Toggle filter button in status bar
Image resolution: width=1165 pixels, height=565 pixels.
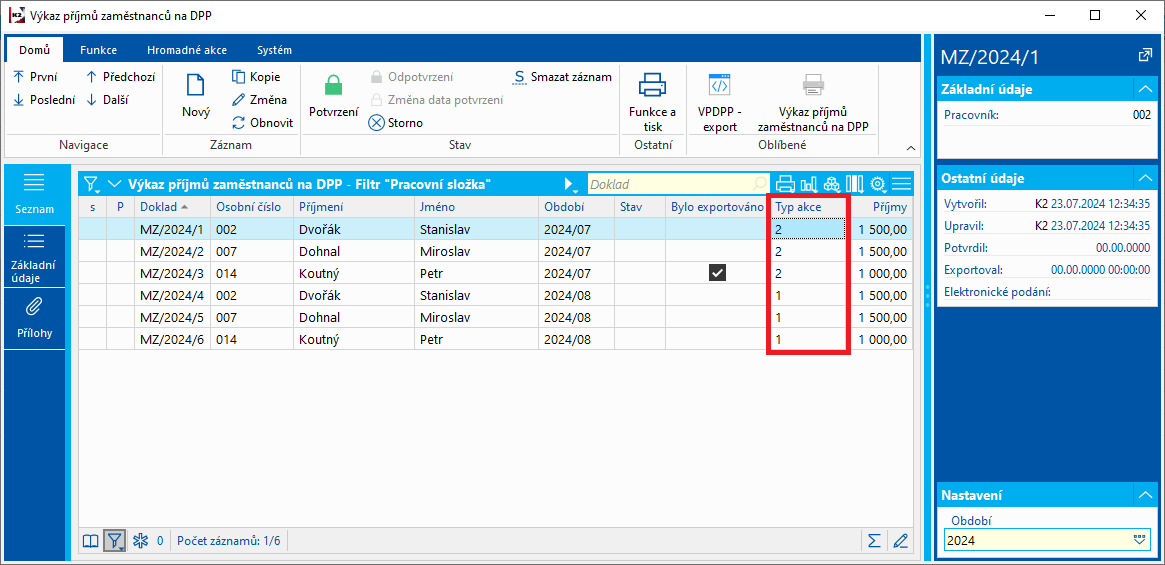[114, 541]
